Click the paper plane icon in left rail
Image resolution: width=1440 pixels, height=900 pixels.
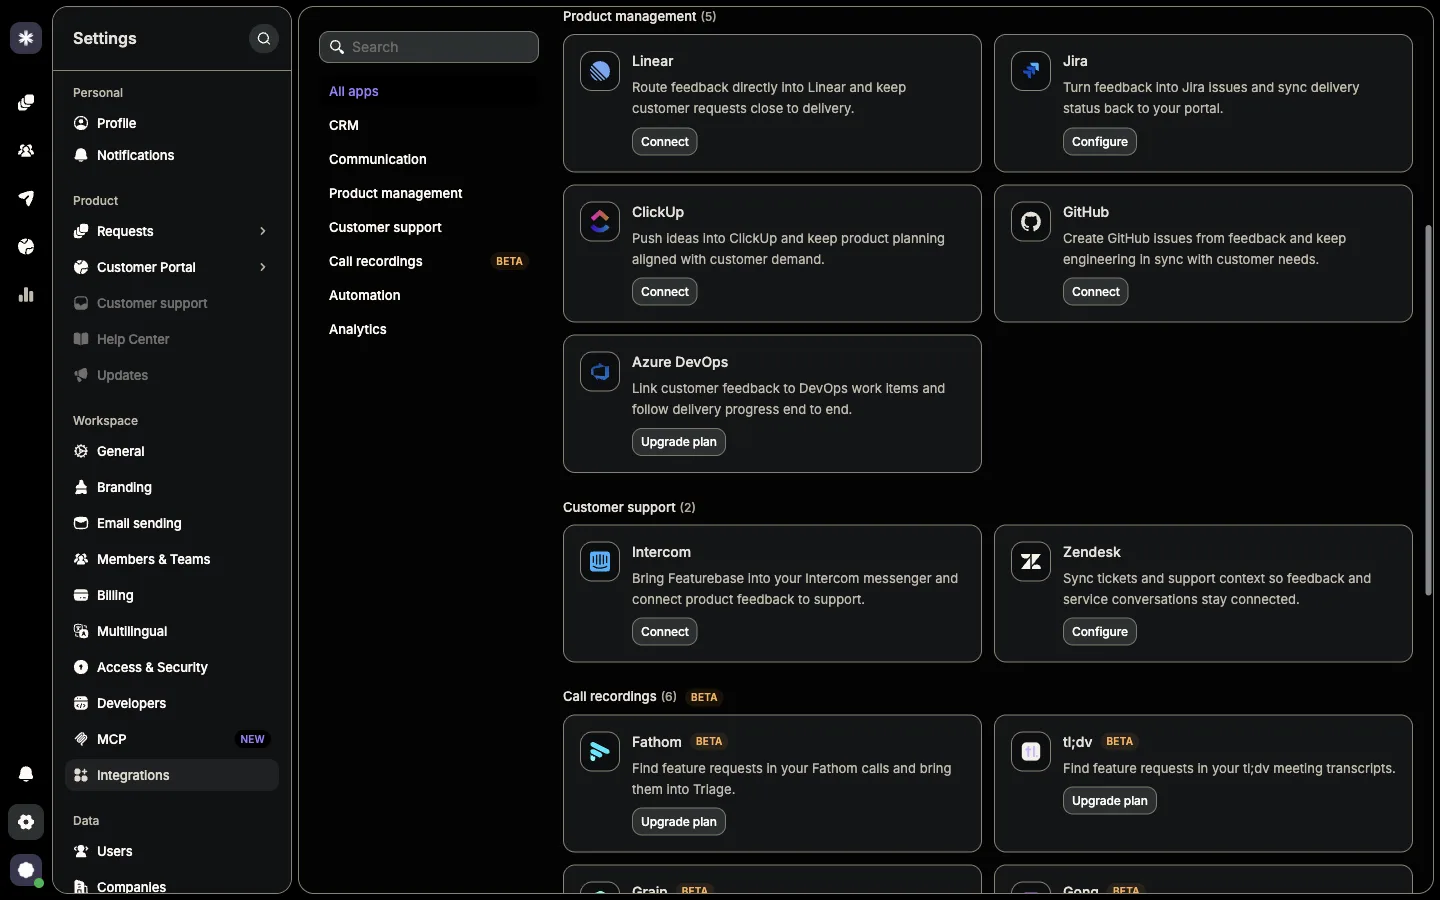tap(26, 199)
